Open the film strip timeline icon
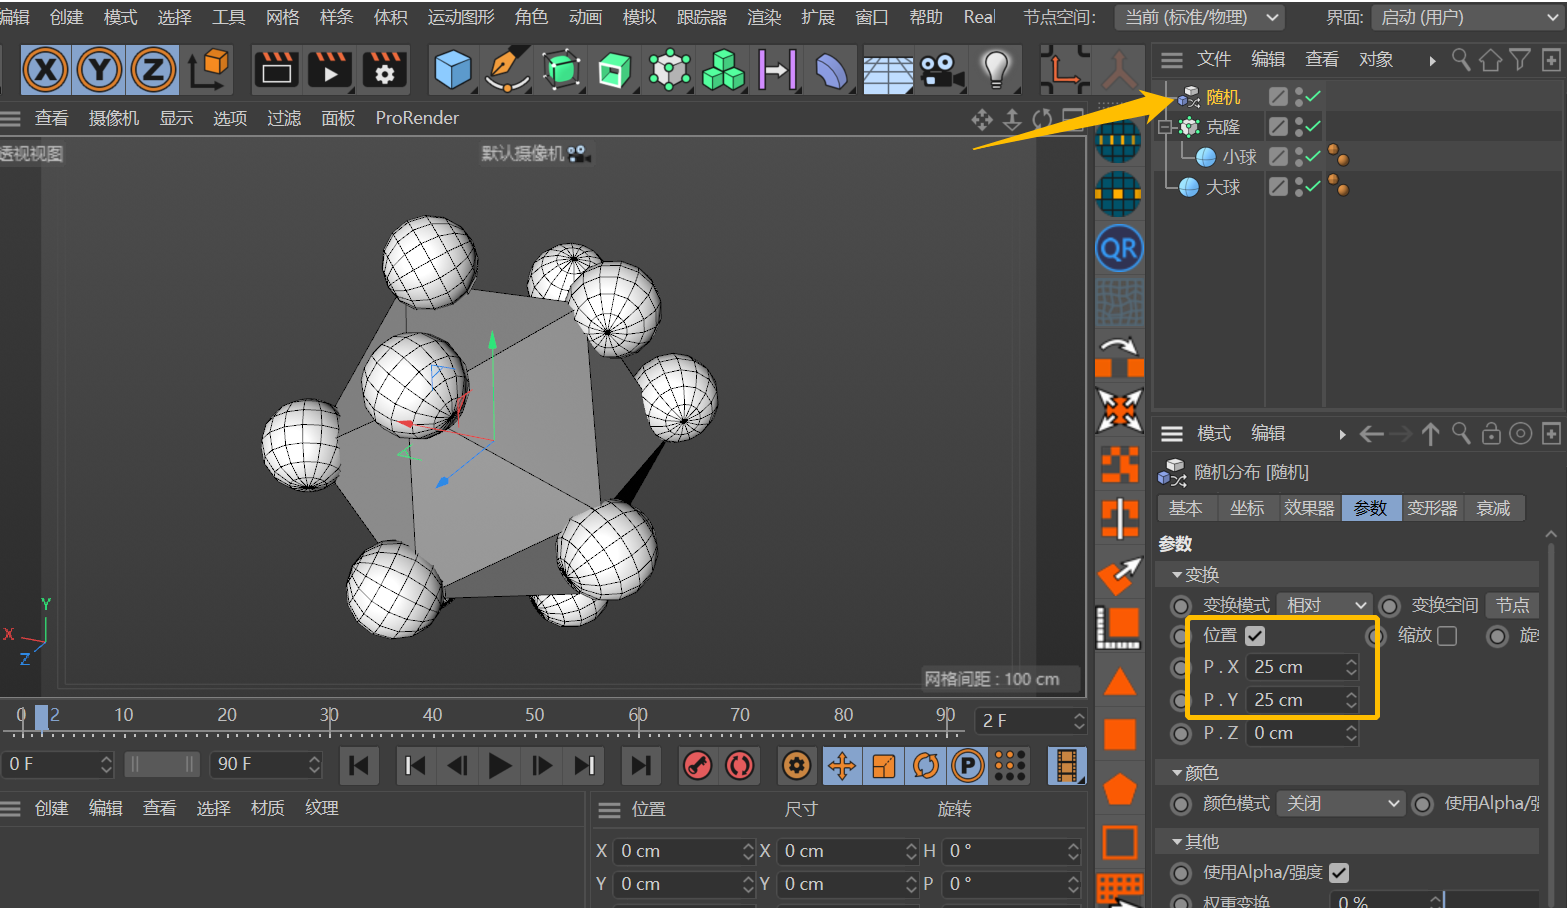This screenshot has height=908, width=1567. [1066, 766]
